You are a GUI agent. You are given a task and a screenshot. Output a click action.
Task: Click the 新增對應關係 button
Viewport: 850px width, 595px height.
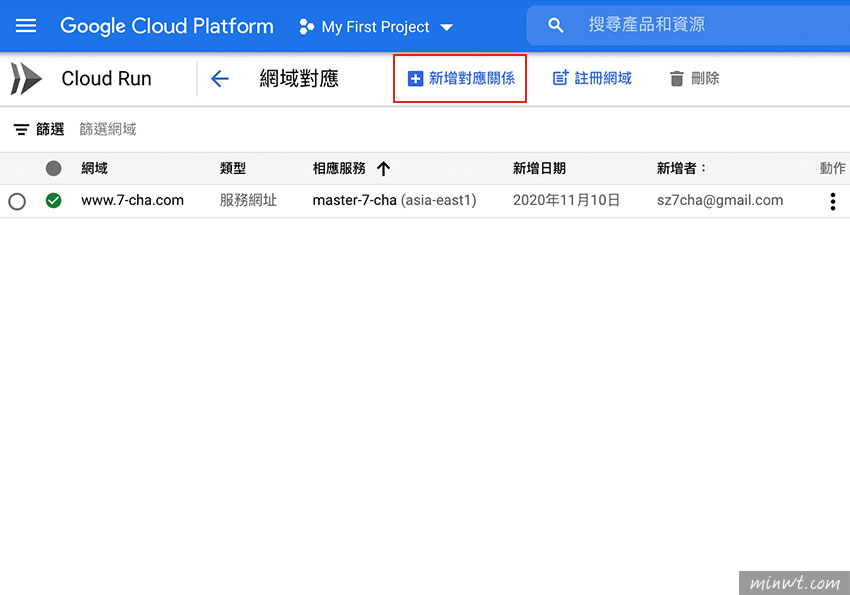tap(460, 79)
